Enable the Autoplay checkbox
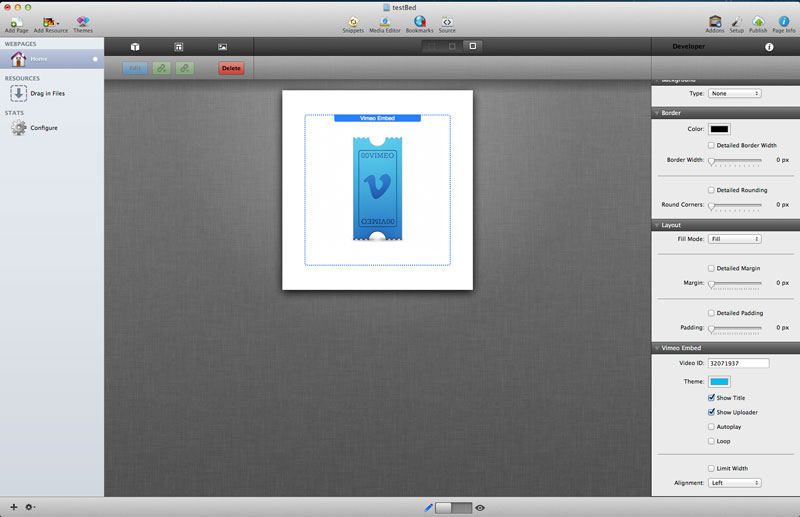Viewport: 800px width, 517px height. click(x=711, y=426)
